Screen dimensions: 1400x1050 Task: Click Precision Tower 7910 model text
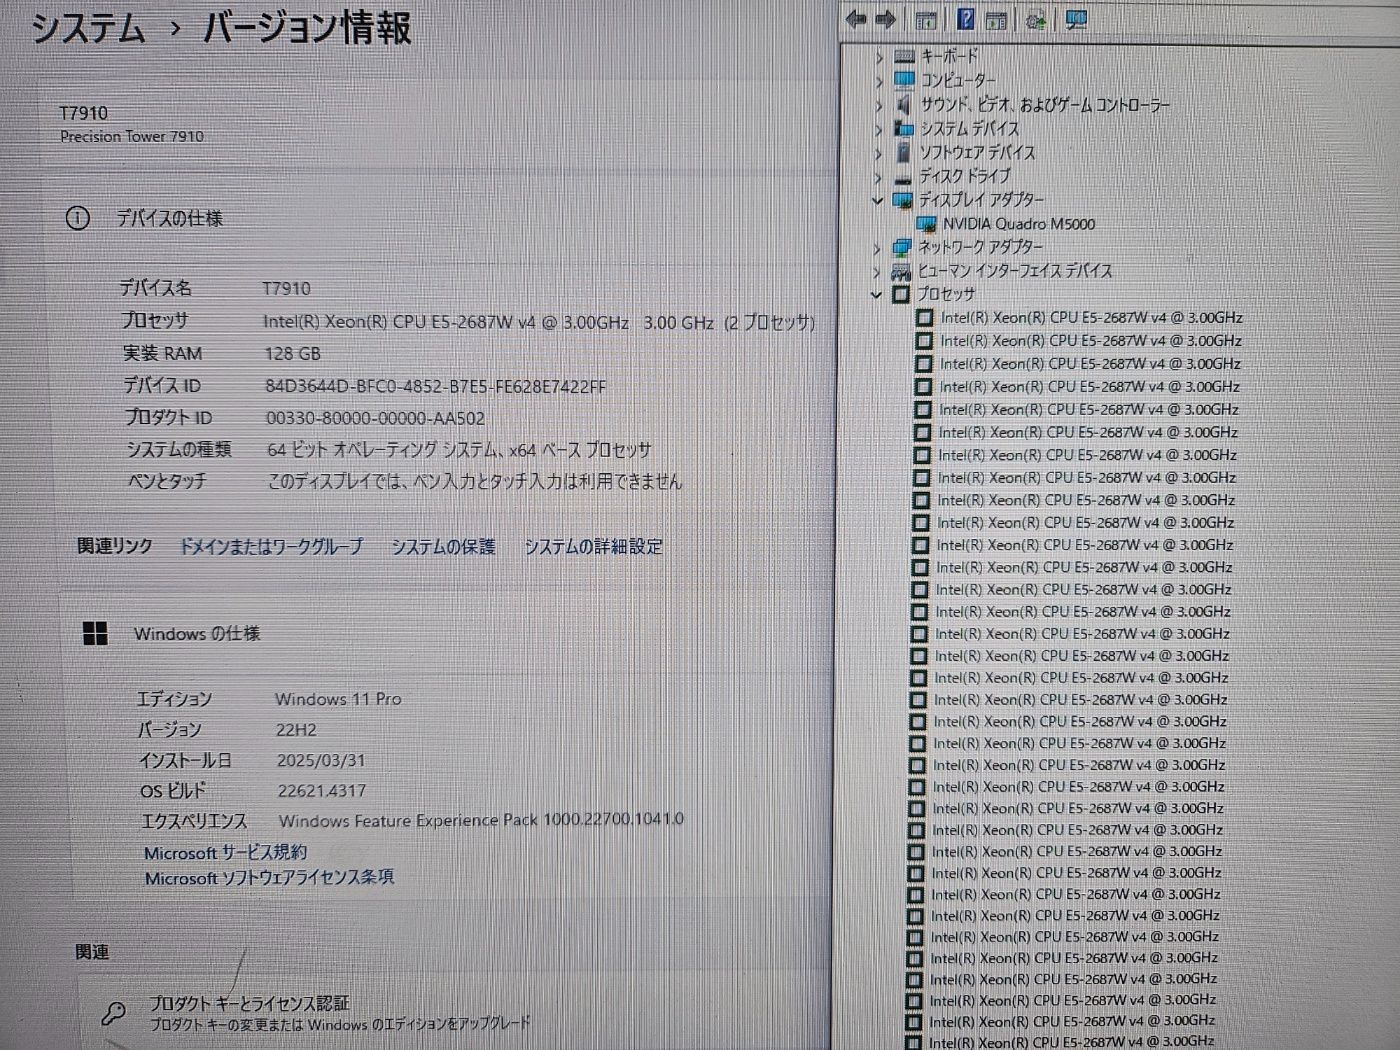[x=132, y=136]
